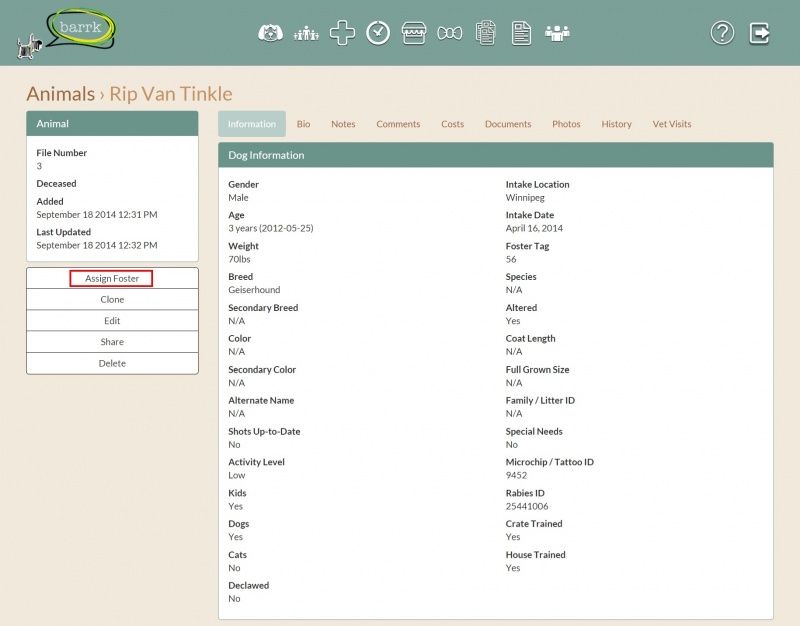Open the help question mark icon
The width and height of the screenshot is (800, 626).
[x=722, y=33]
